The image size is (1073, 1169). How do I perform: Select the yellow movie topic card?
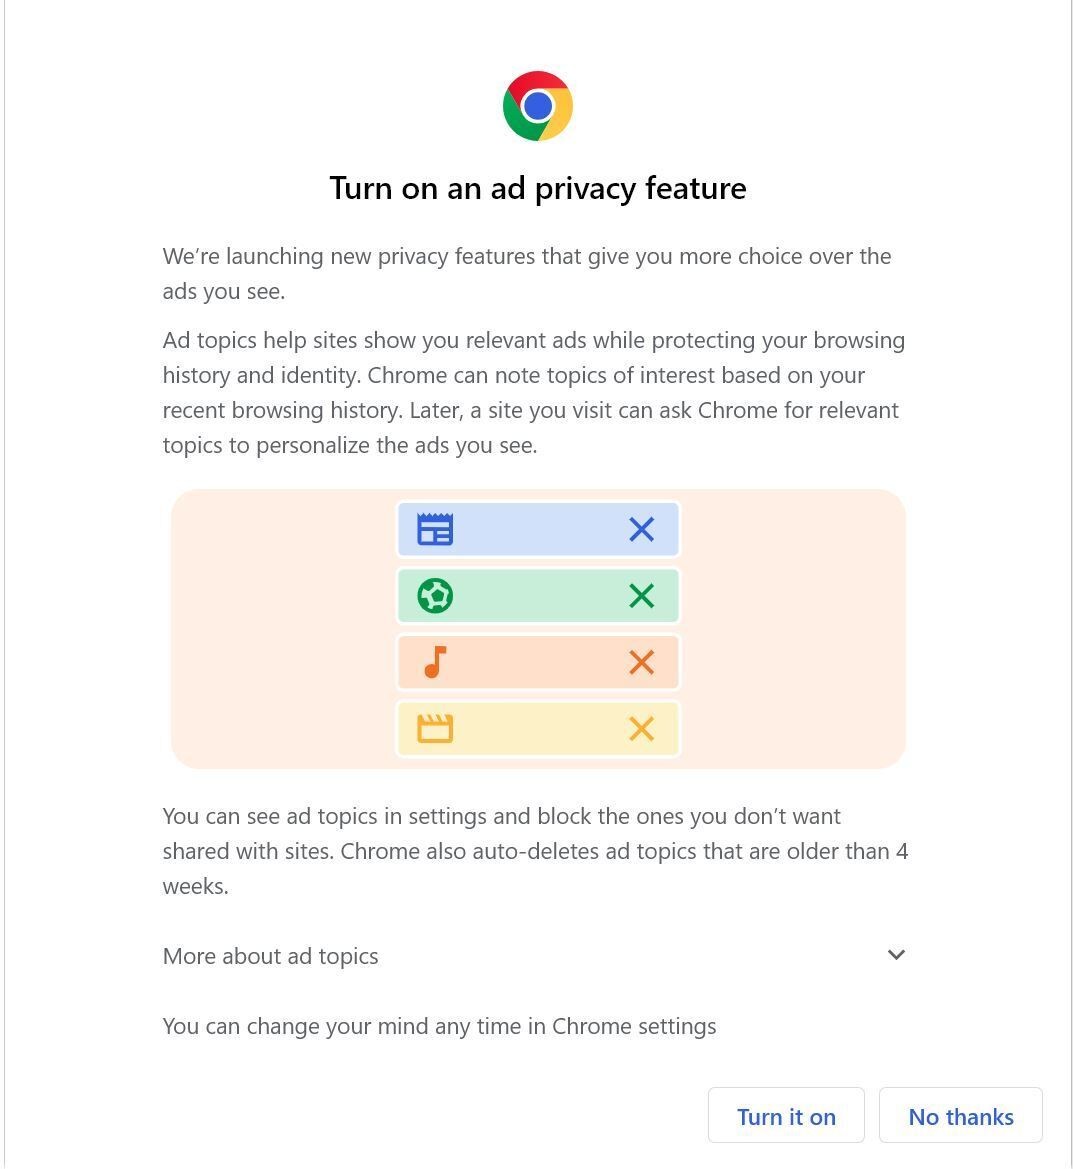pos(538,728)
